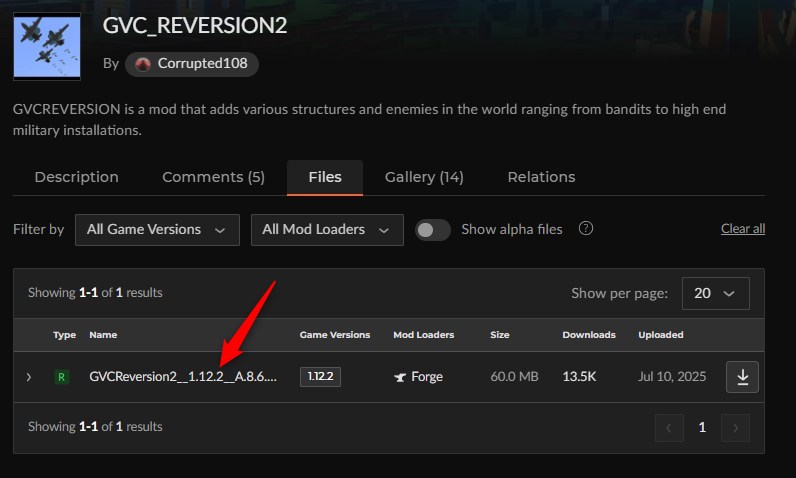Open author Corrupted108's profile
Image resolution: width=796 pixels, height=478 pixels.
pos(192,64)
